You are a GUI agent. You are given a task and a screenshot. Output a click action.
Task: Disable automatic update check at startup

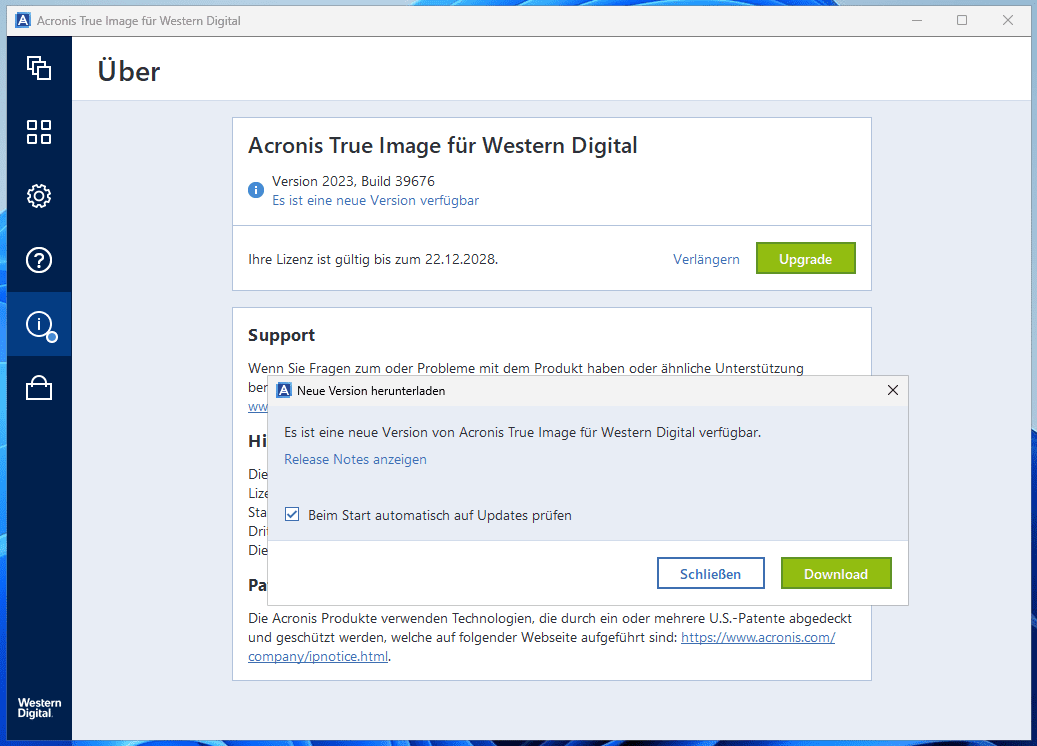click(x=292, y=515)
